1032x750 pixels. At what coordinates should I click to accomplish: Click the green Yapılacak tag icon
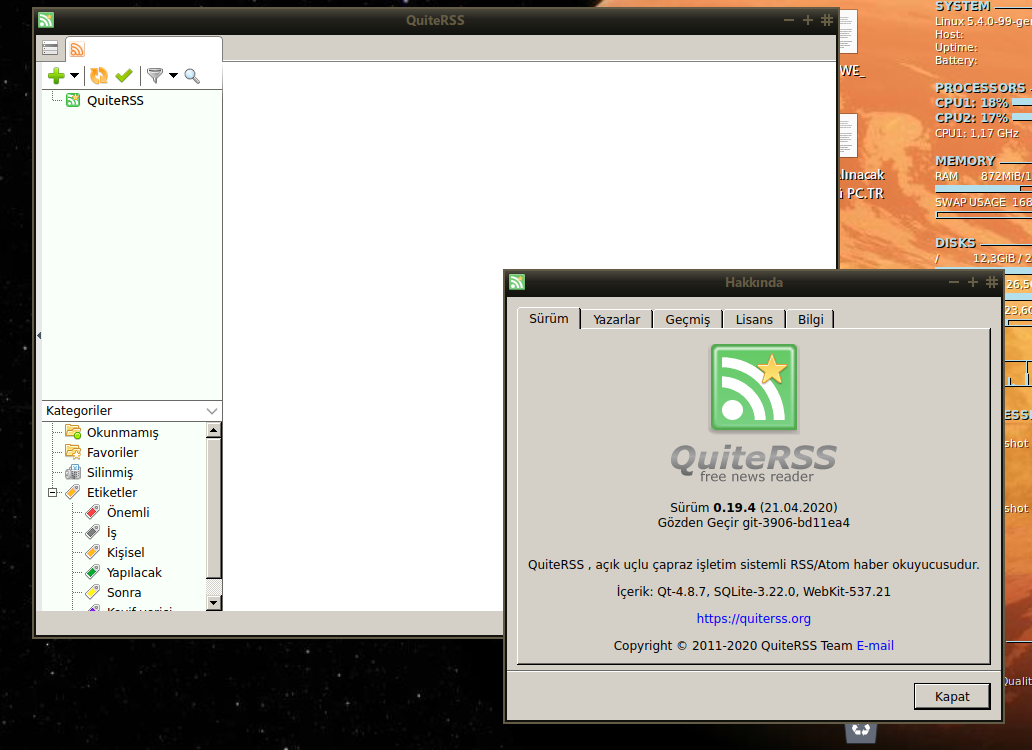click(x=93, y=572)
